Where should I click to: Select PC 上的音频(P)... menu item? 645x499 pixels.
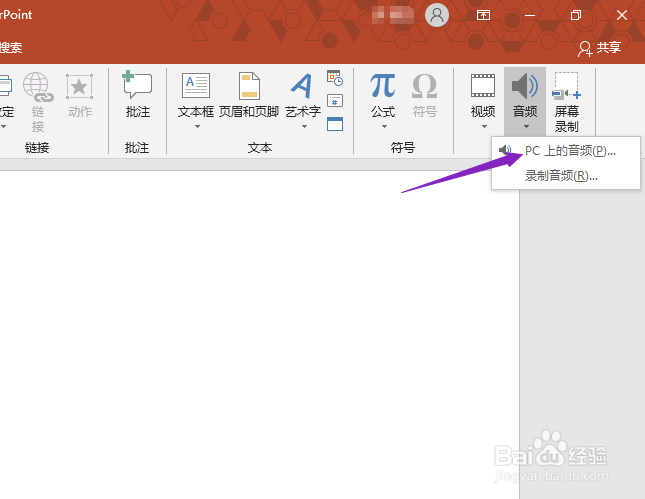(566, 151)
